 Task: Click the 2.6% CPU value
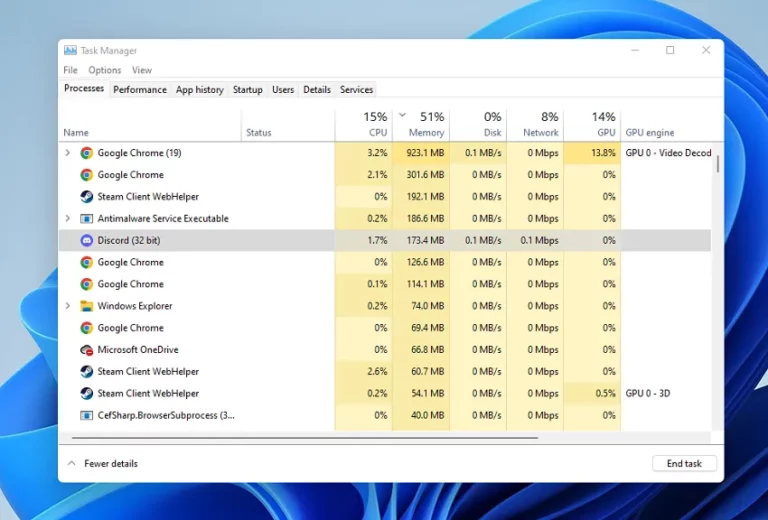point(377,372)
